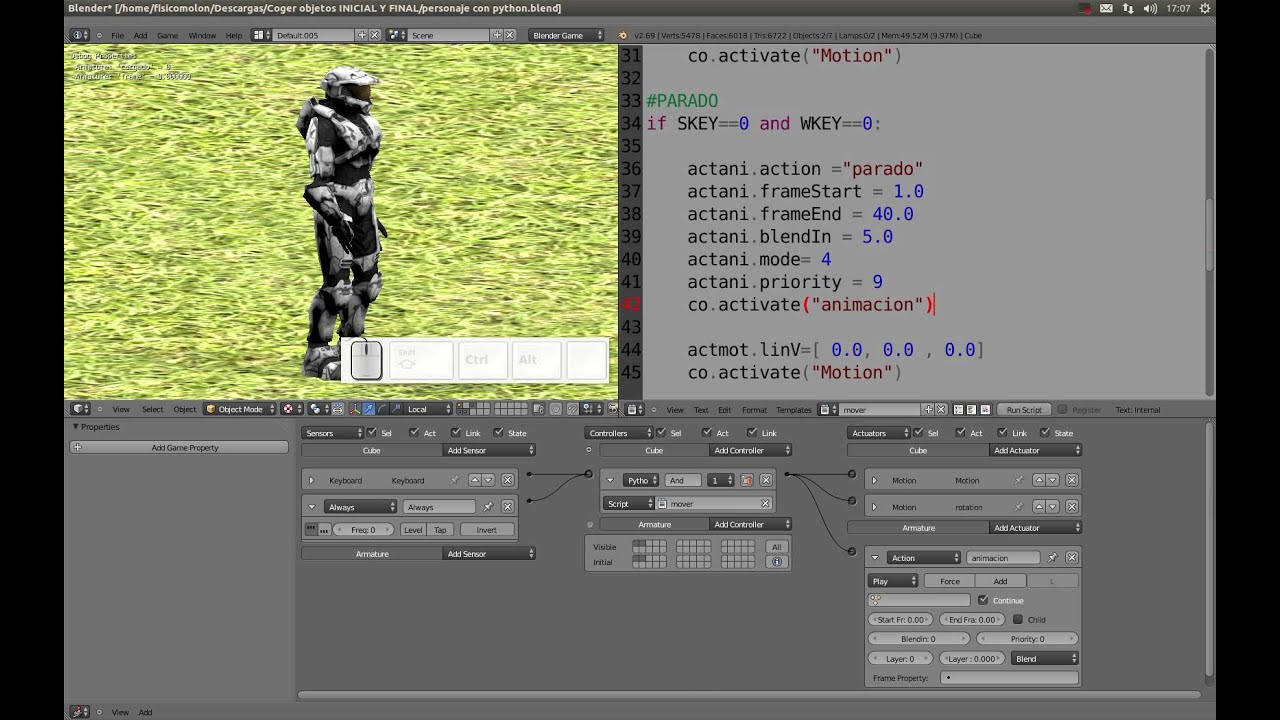Viewport: 1280px width, 720px height.
Task: Click Blendin value slider field
Action: (x=919, y=638)
